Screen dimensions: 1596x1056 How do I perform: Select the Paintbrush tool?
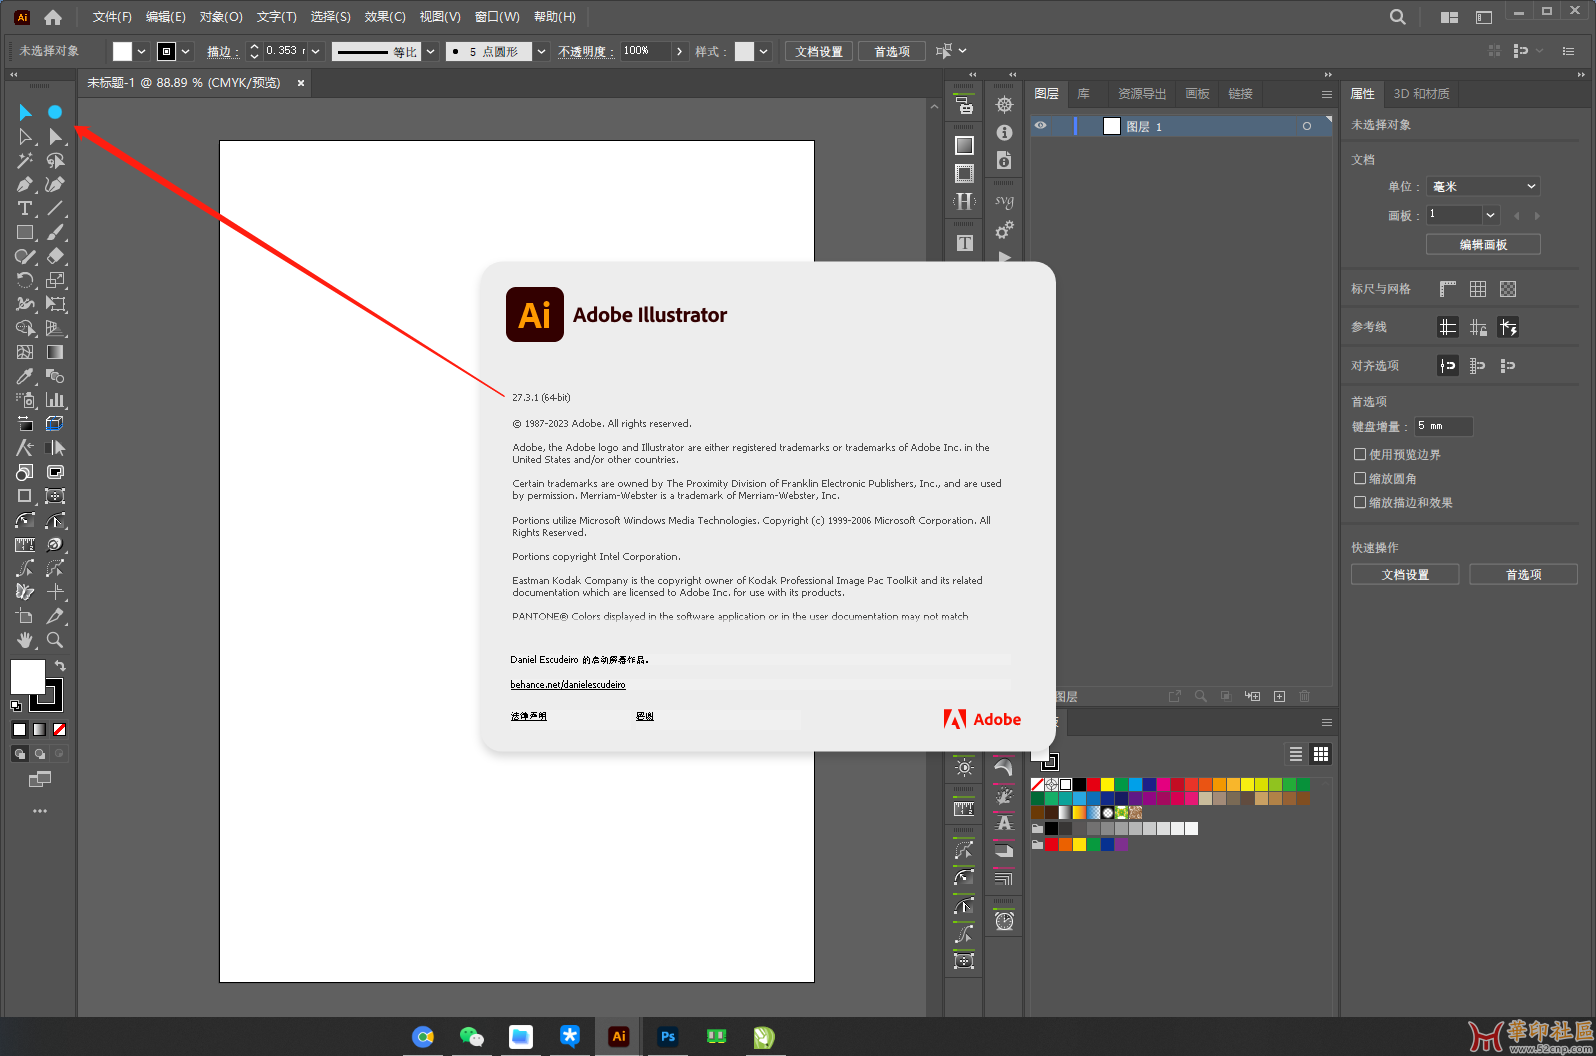(x=55, y=232)
